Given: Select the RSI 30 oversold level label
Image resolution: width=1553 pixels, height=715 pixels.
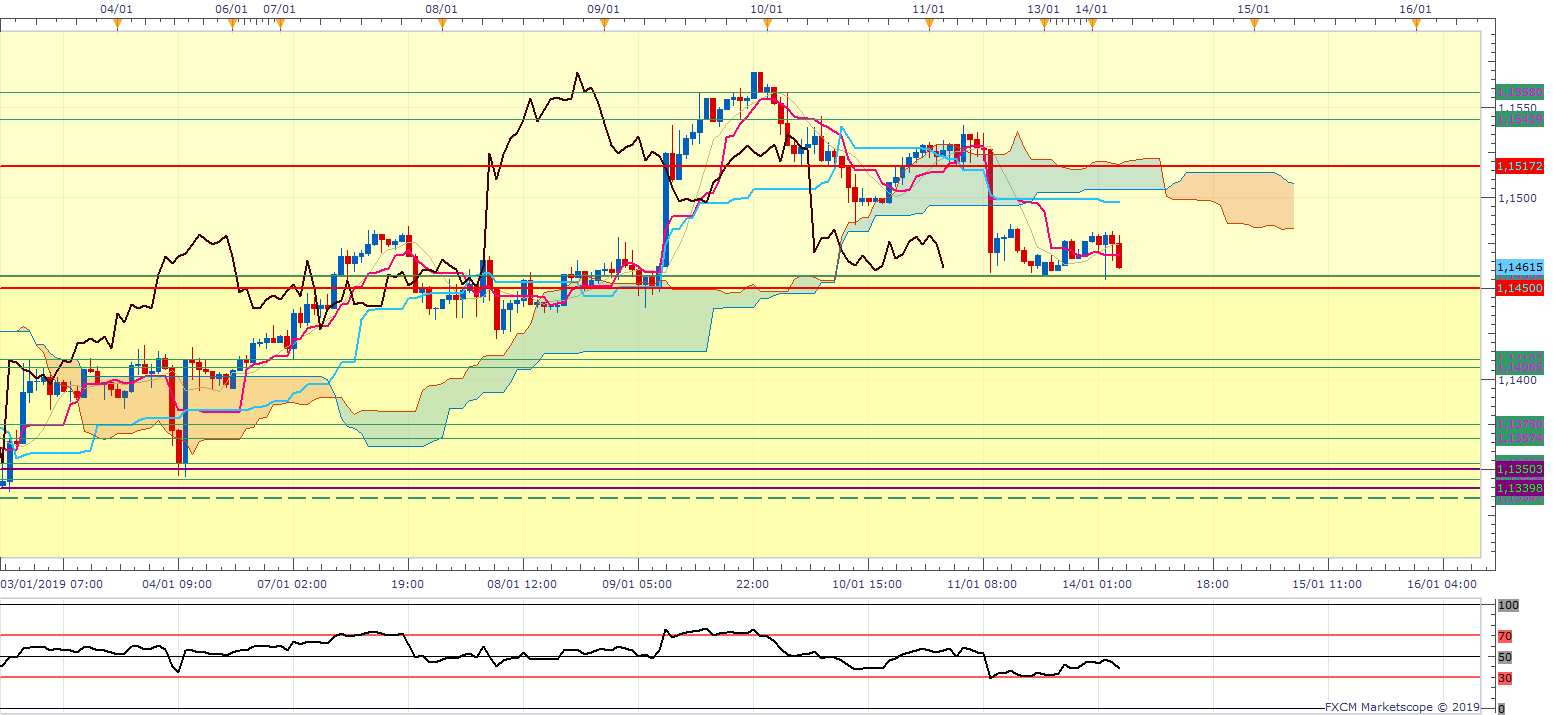Looking at the screenshot, I should [1505, 678].
